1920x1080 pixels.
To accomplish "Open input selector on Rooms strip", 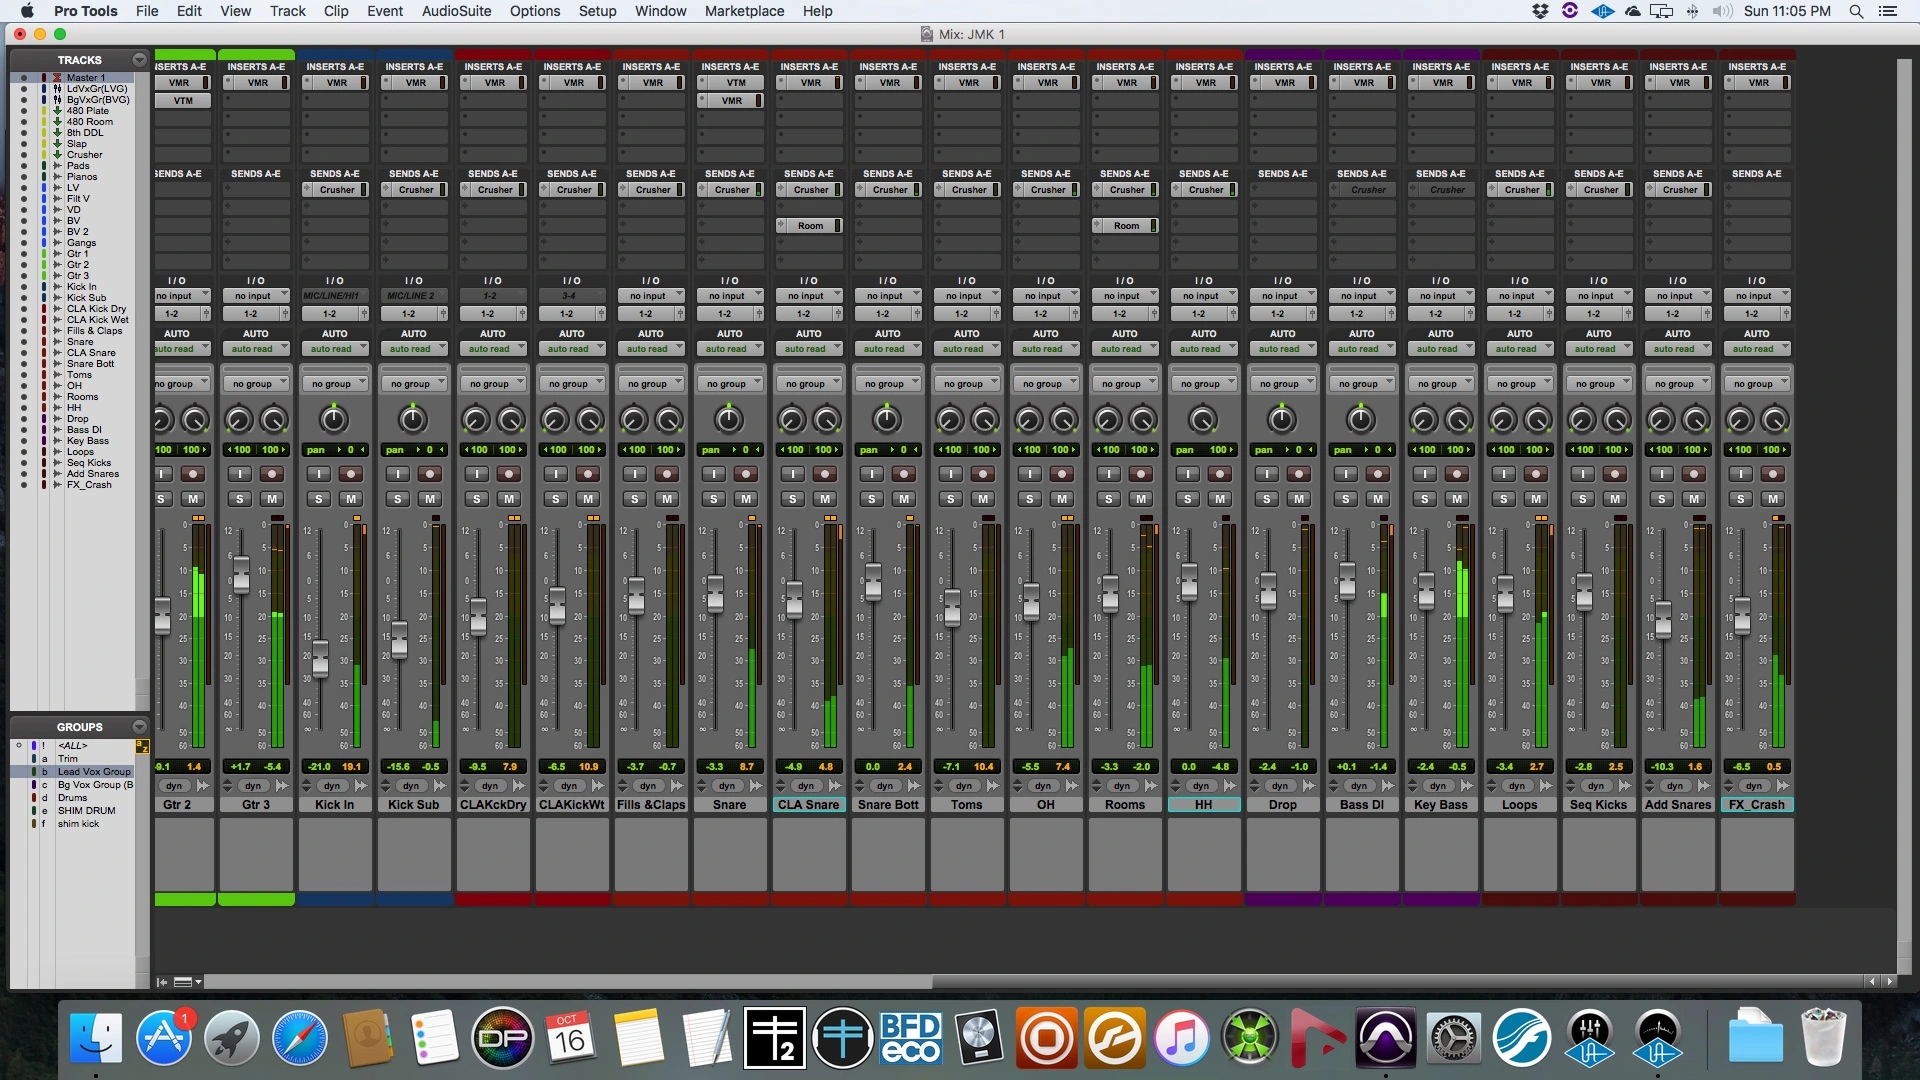I will pos(1124,296).
